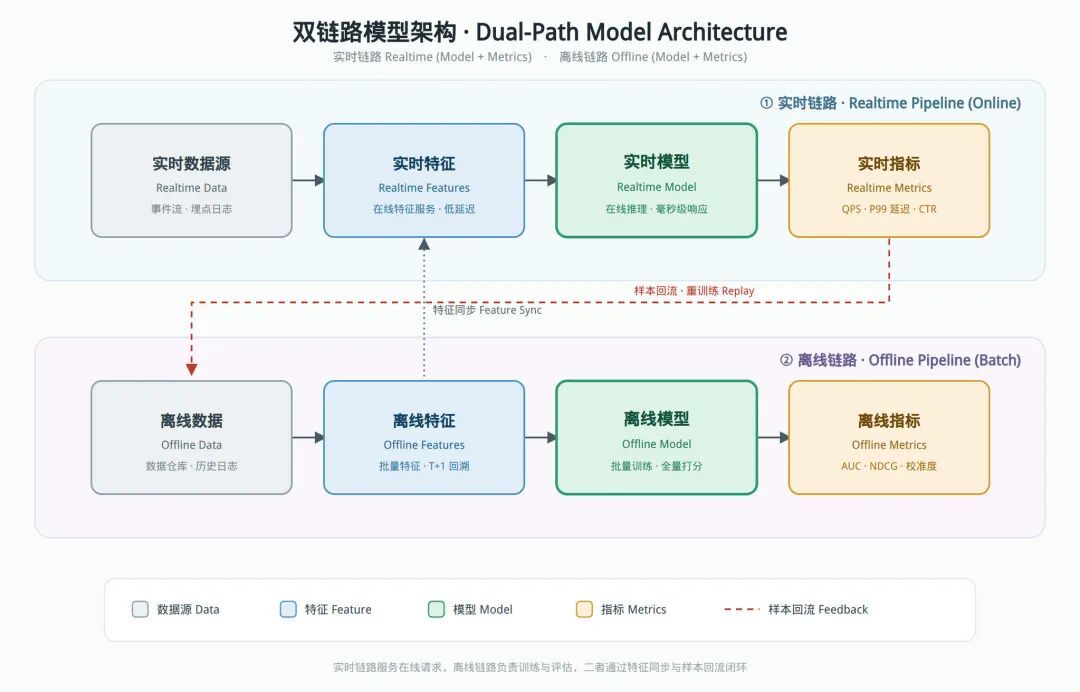Click the red dashed 样本回流 Feedback legend line

(x=742, y=609)
